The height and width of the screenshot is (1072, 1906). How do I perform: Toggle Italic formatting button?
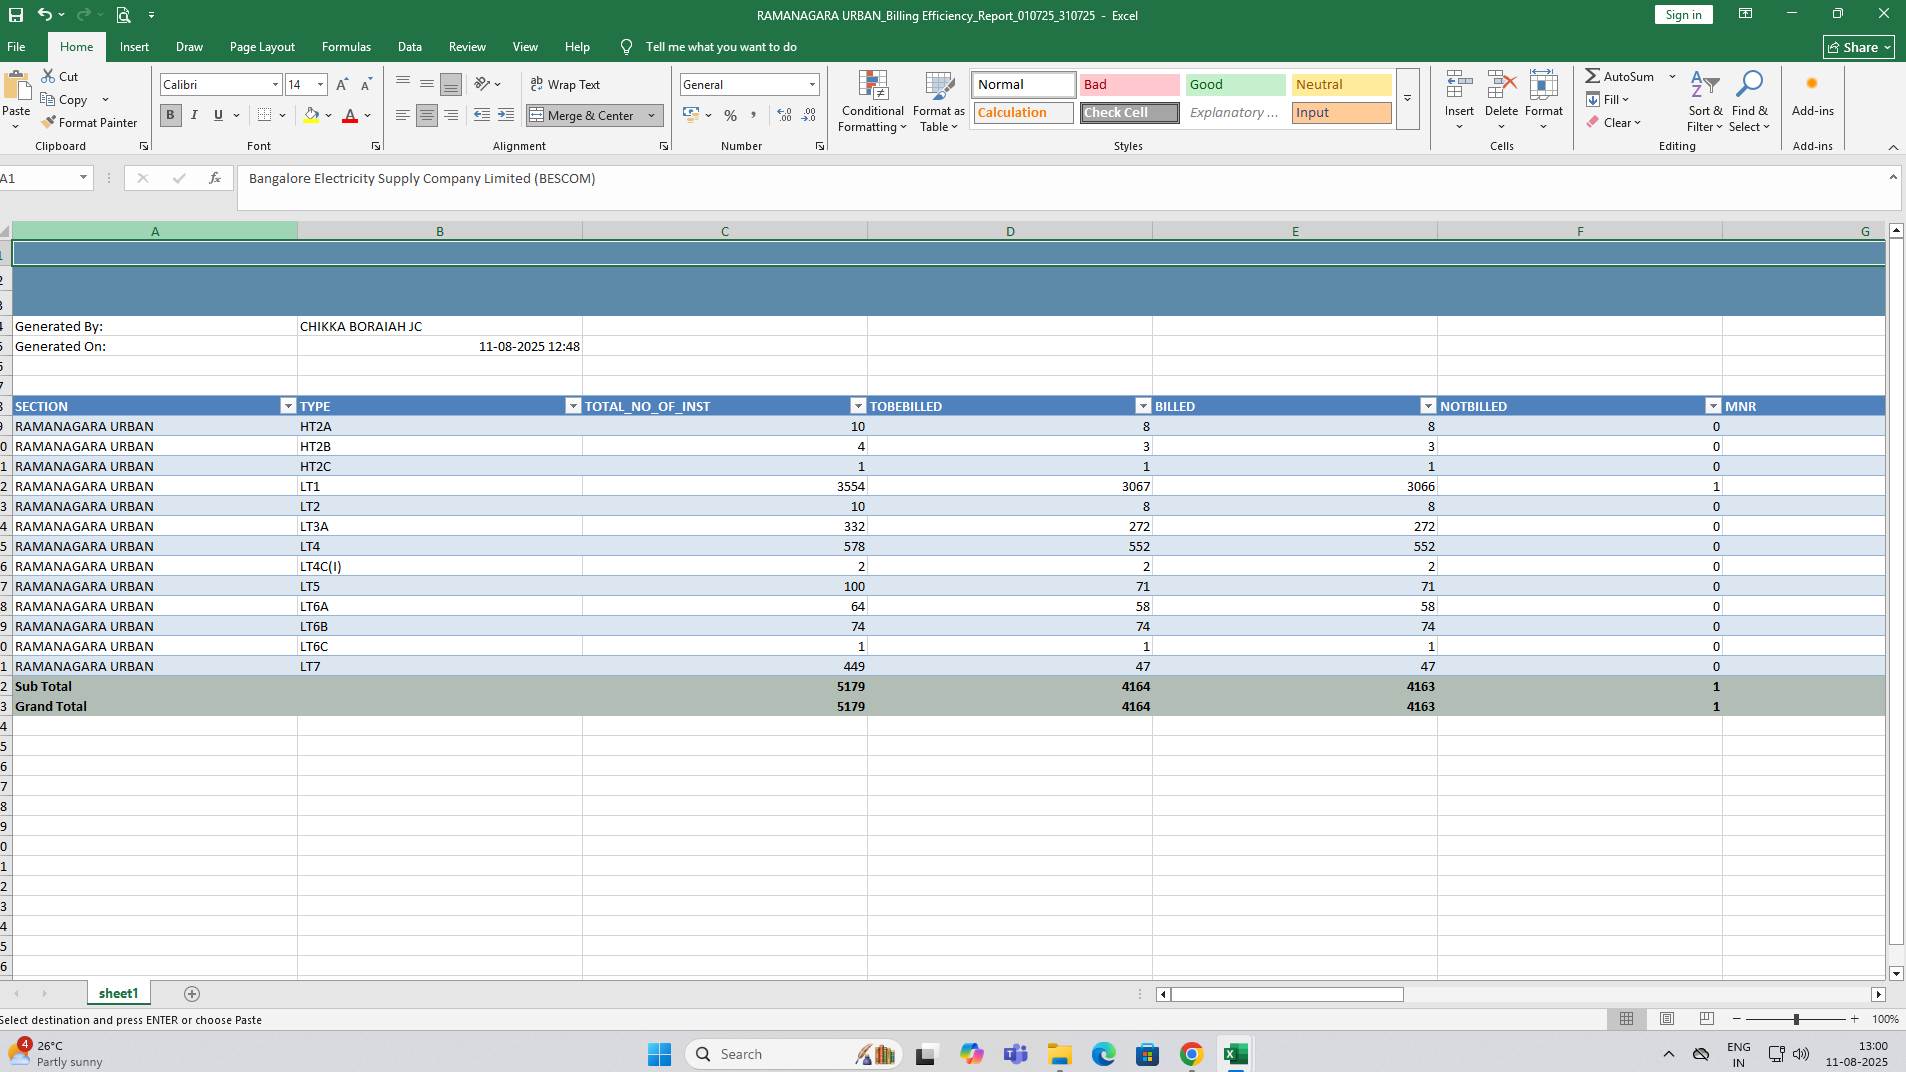(194, 115)
